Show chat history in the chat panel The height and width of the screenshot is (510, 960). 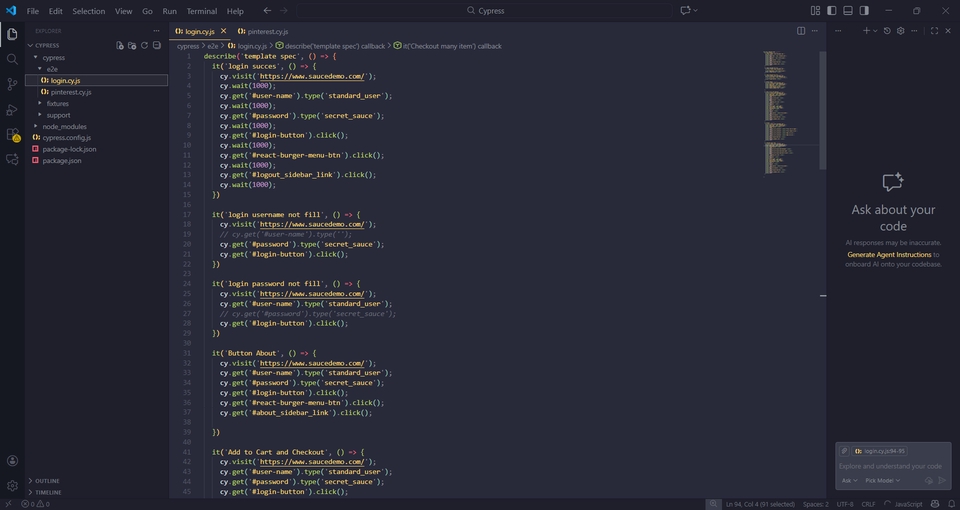point(887,31)
